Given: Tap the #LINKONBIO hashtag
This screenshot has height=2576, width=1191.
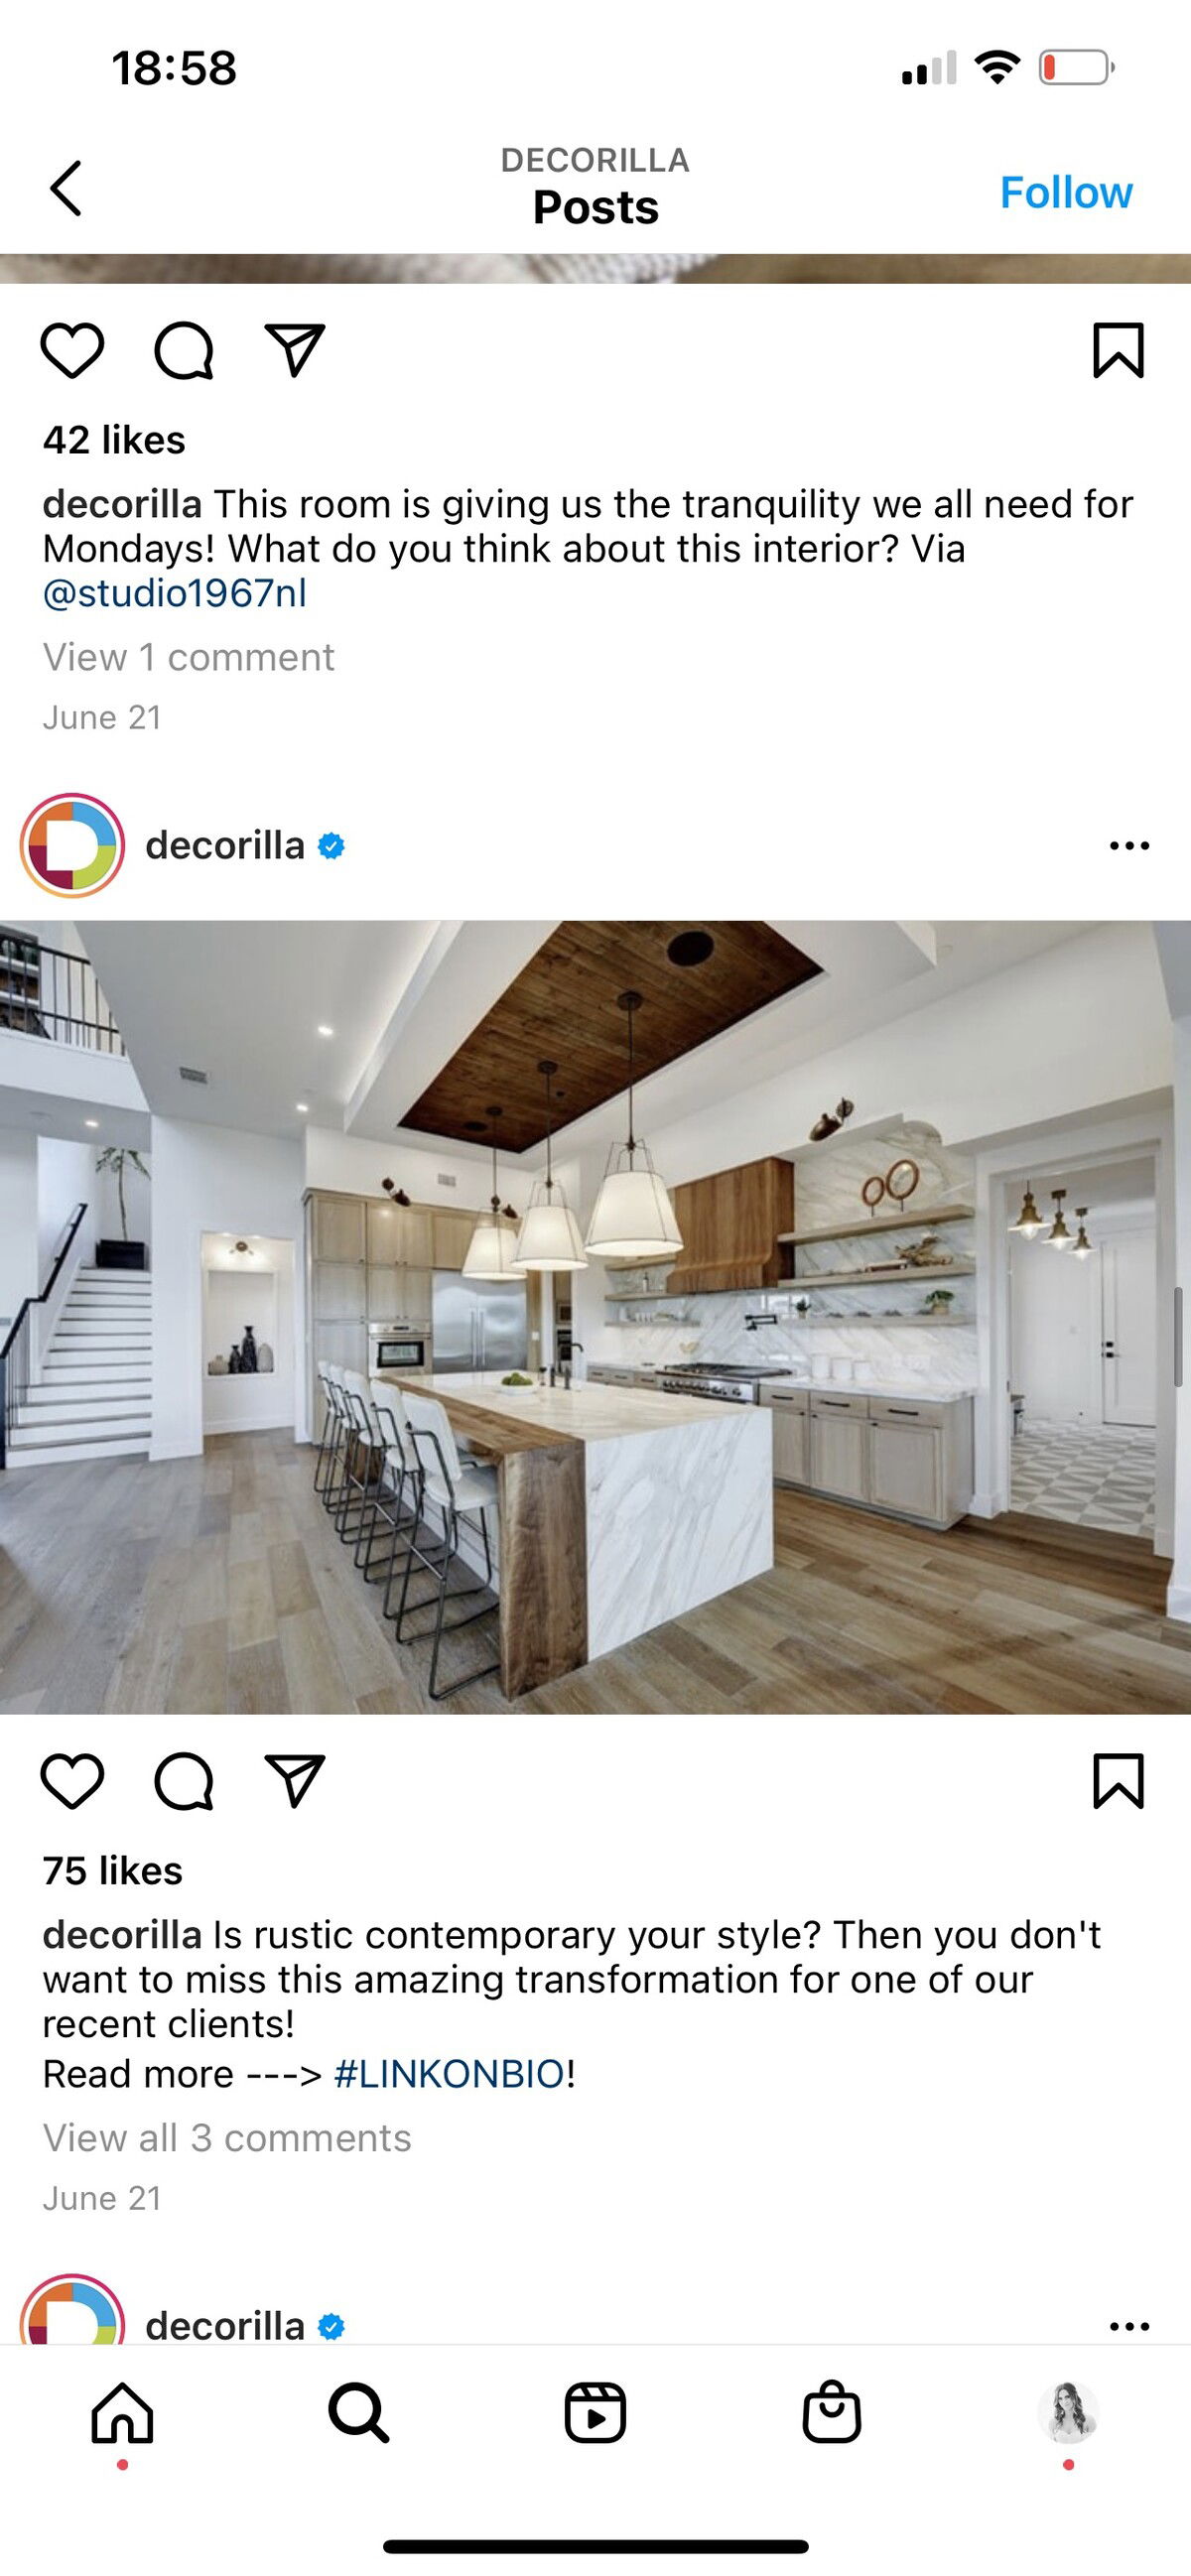Looking at the screenshot, I should point(450,2073).
